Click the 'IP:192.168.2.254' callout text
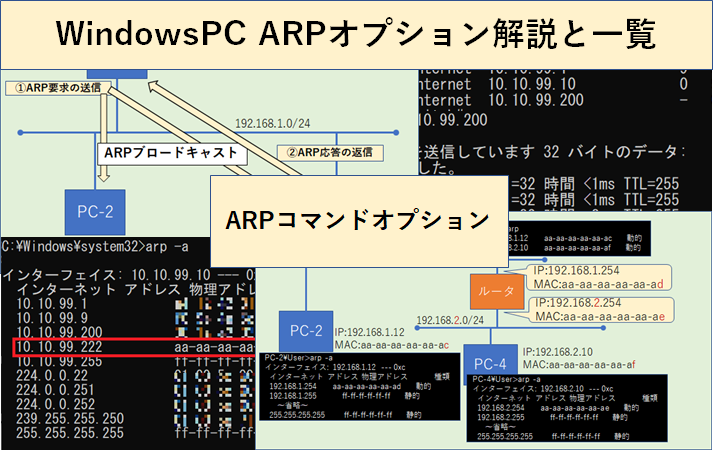Image resolution: width=713 pixels, height=450 pixels. pos(578,303)
